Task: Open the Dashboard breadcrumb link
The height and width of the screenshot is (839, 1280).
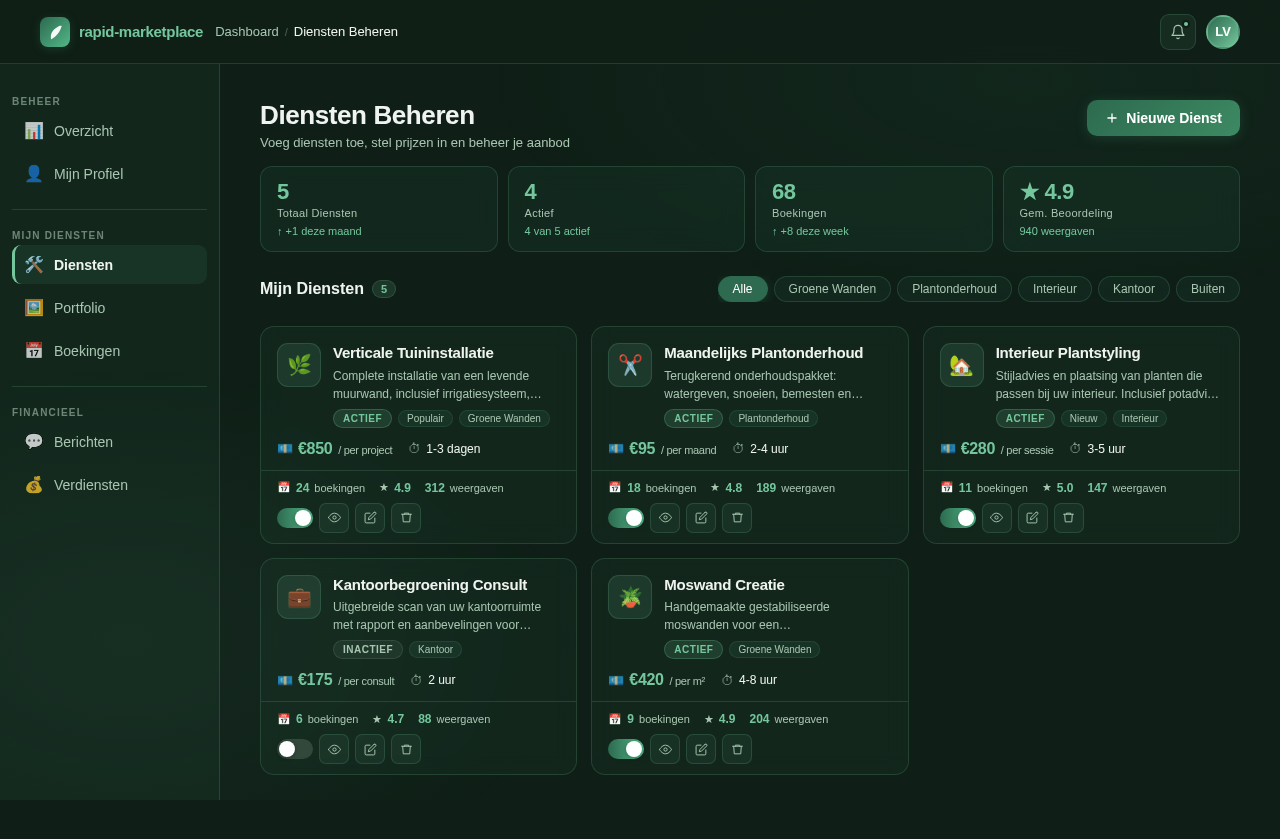Action: coord(246,31)
